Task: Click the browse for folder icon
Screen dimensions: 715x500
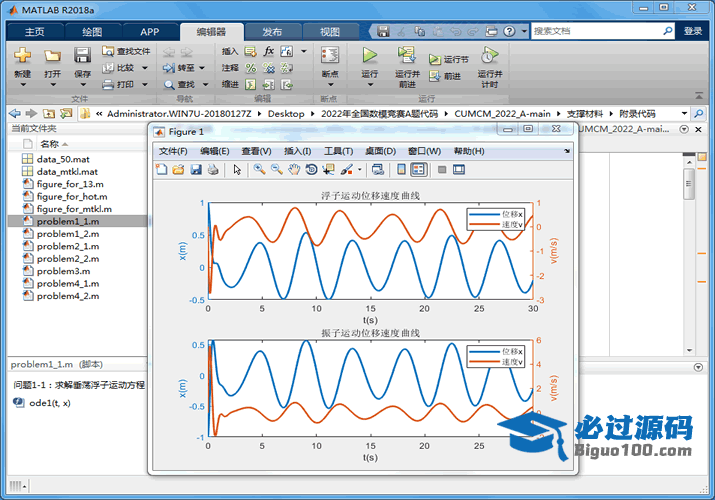Action: pyautogui.click(x=66, y=113)
